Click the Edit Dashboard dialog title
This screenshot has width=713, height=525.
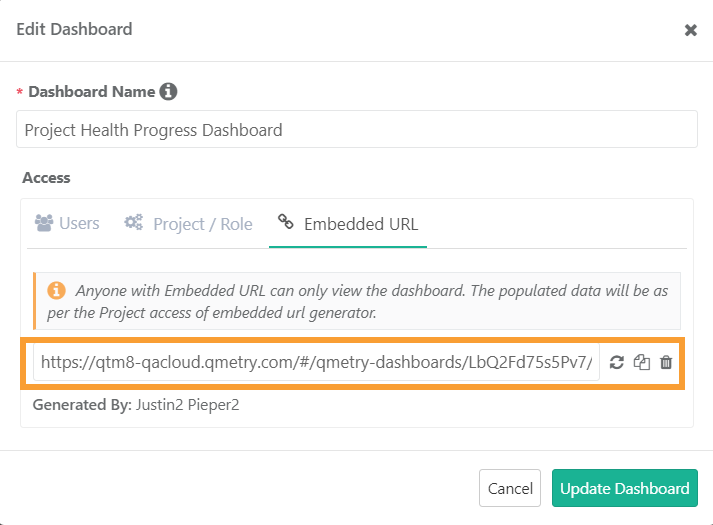click(74, 29)
